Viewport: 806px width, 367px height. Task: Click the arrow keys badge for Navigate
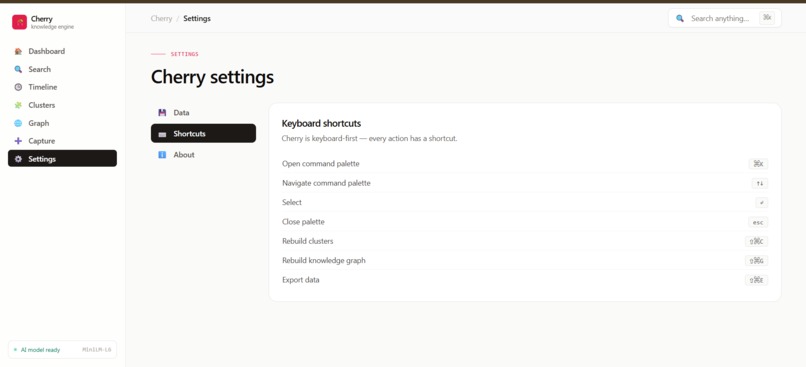760,184
